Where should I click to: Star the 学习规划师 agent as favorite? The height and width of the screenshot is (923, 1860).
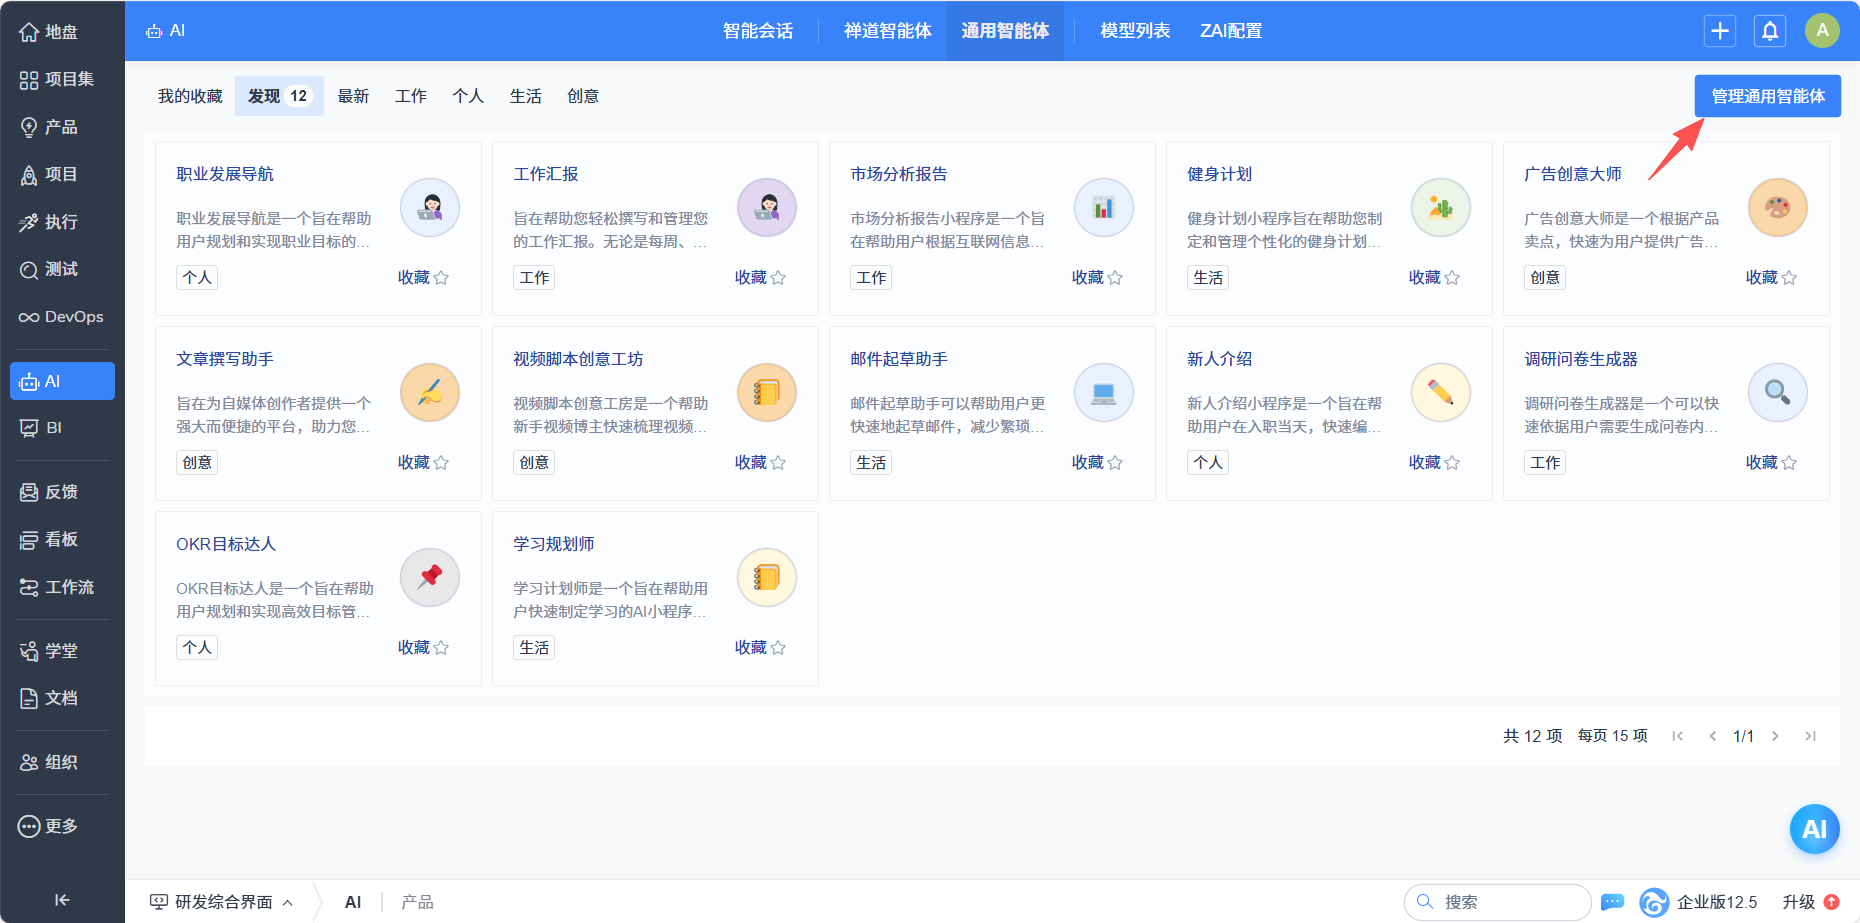click(761, 648)
